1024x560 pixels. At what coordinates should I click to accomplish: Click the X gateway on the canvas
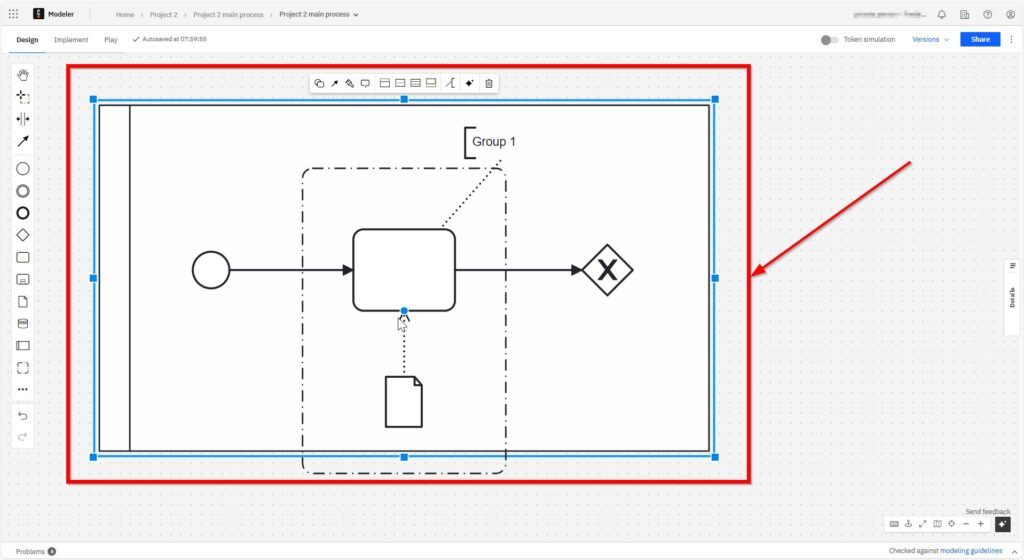(x=607, y=270)
